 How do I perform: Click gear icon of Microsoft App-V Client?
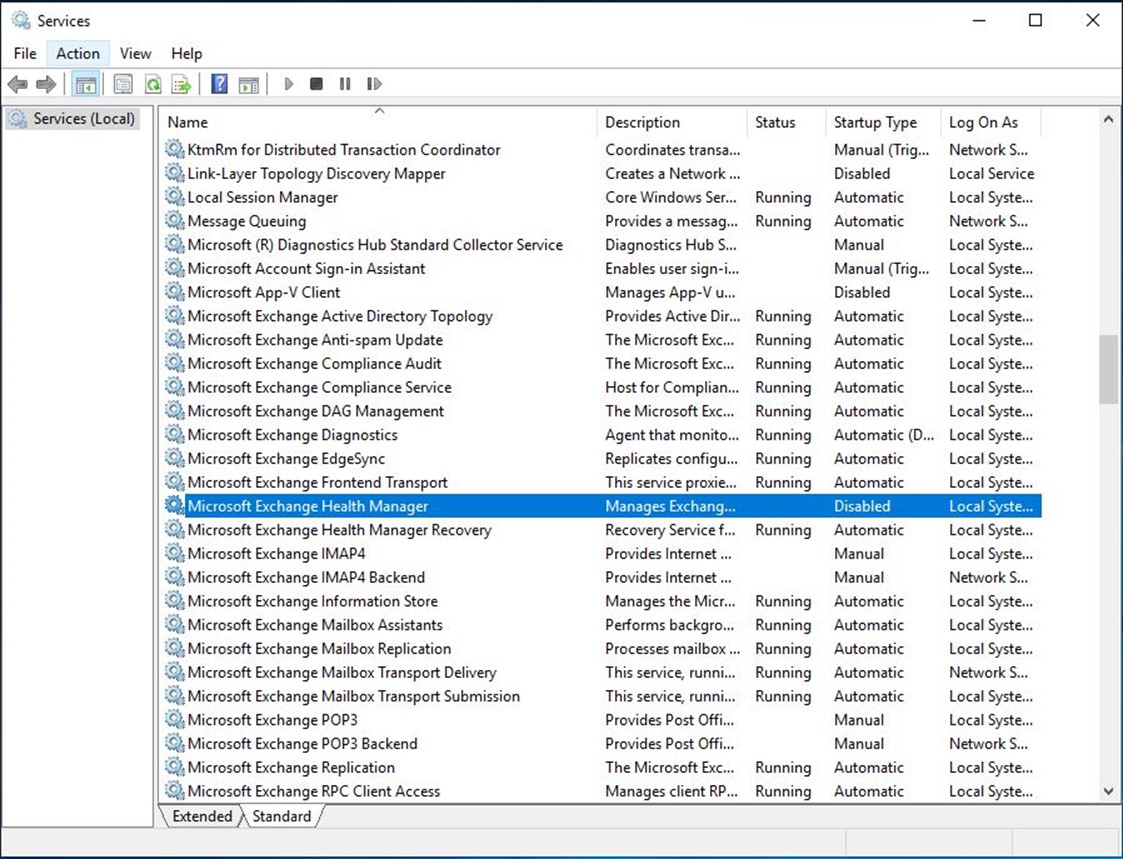pyautogui.click(x=174, y=292)
